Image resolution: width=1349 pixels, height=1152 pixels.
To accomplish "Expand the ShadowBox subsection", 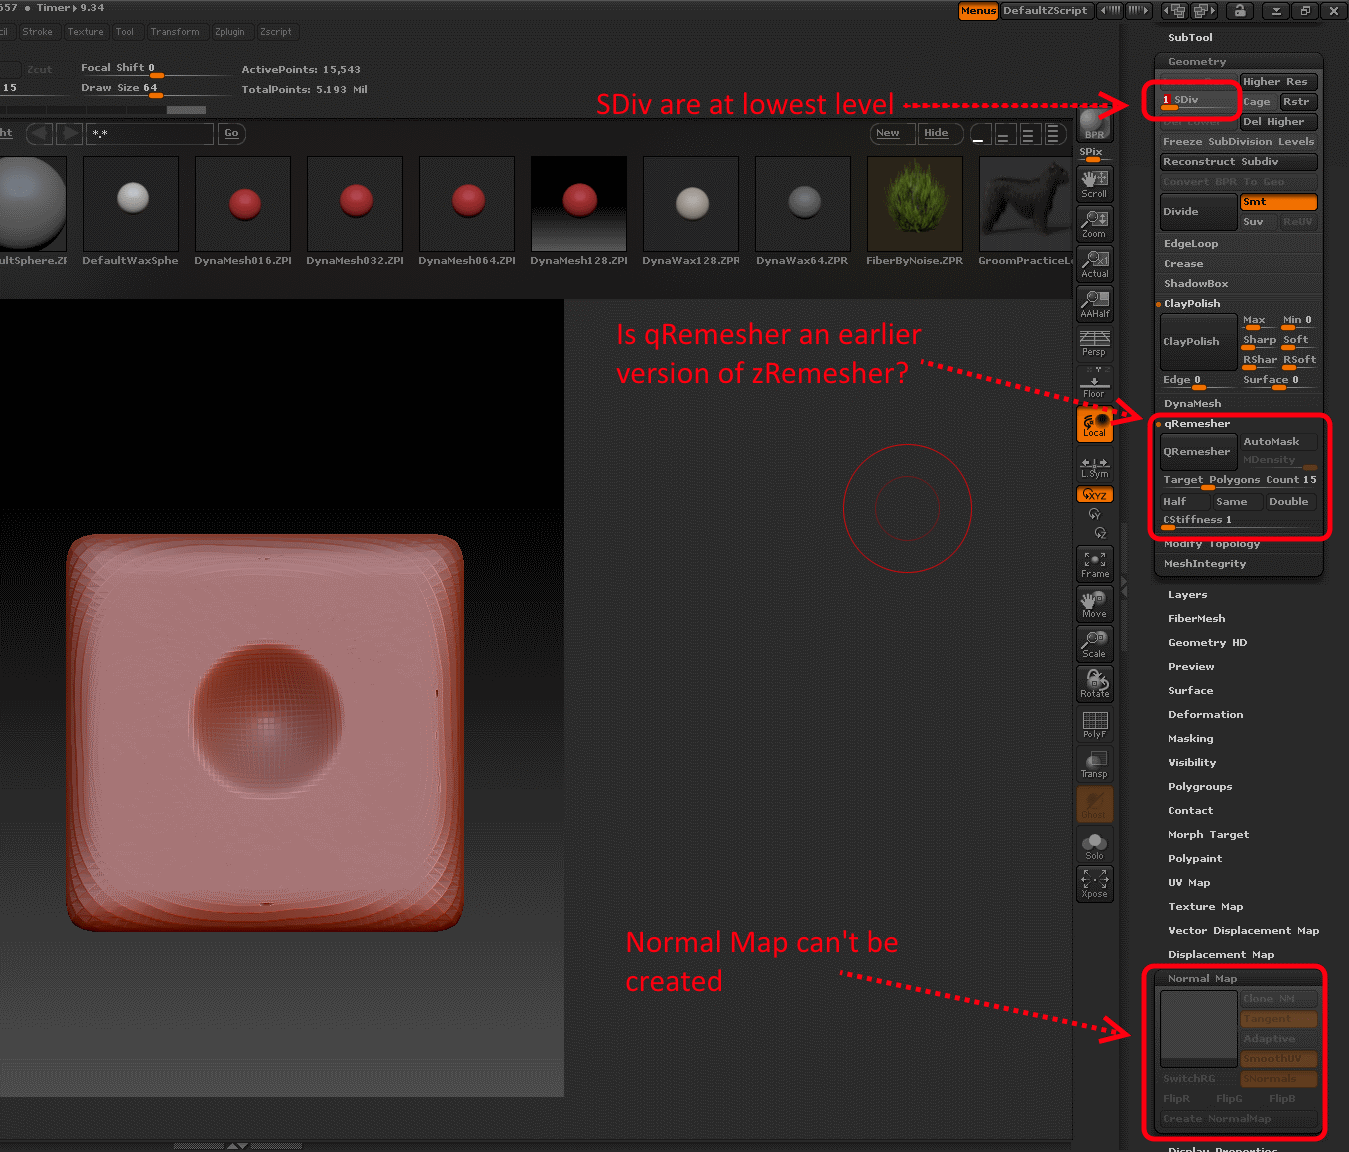I will 1196,284.
